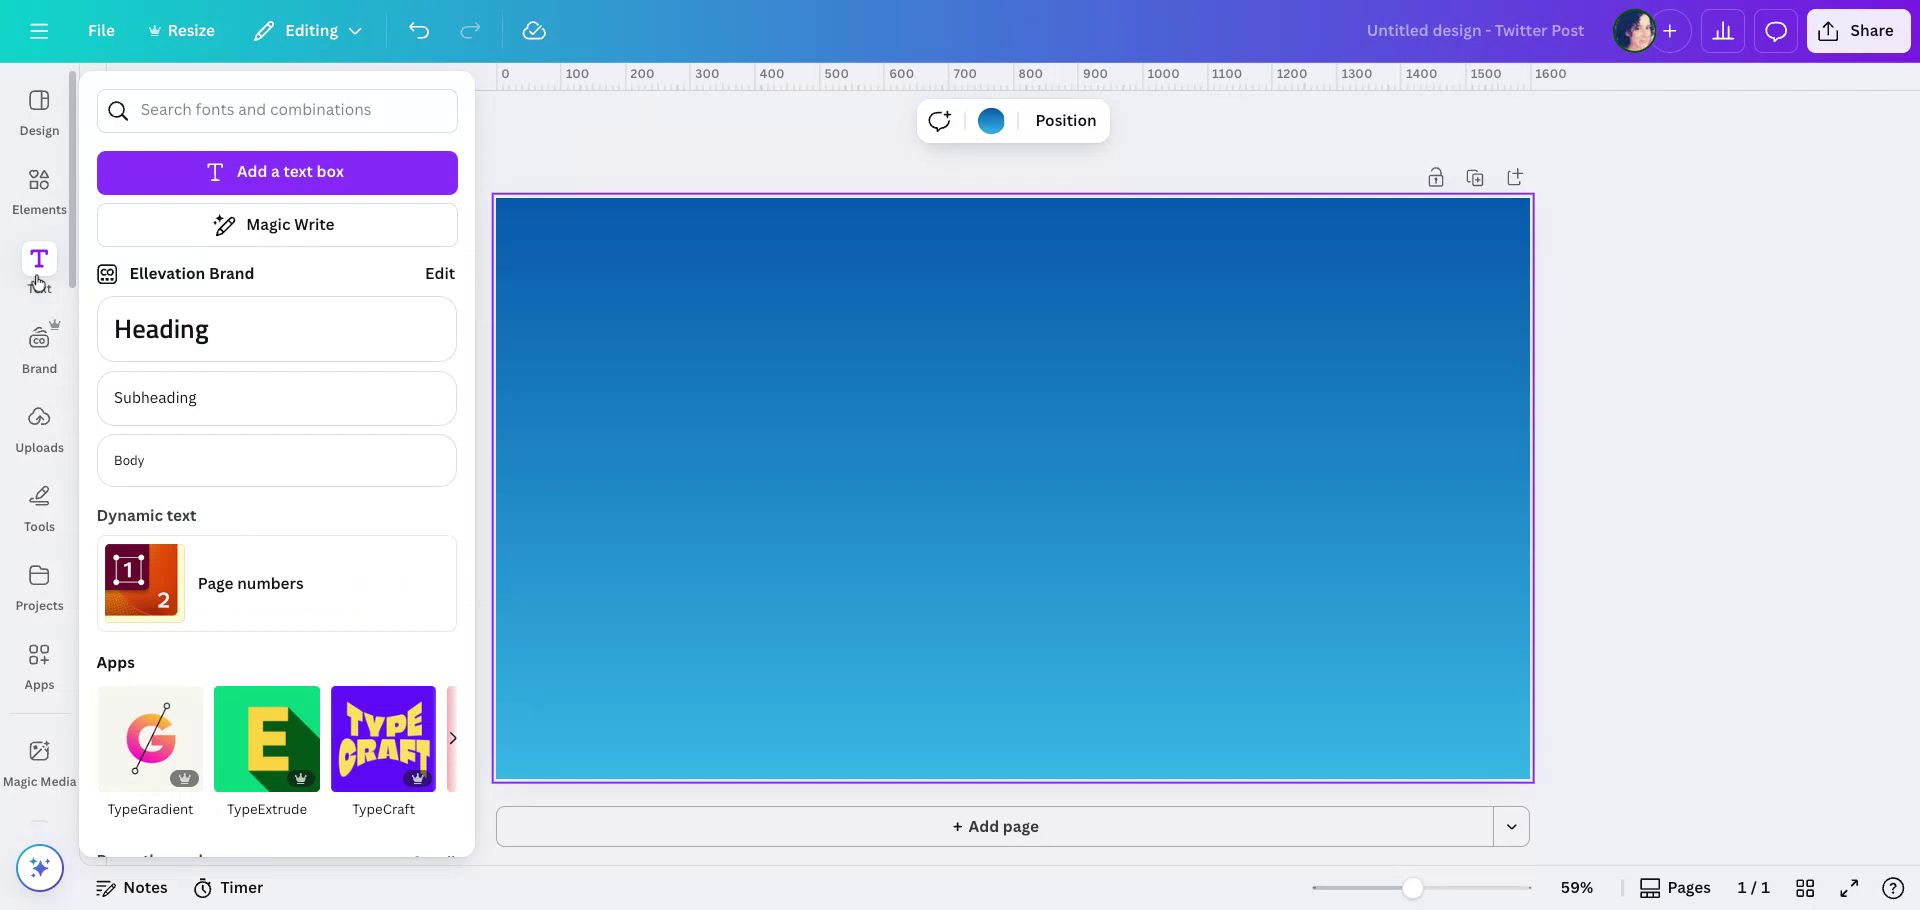
Task: Open the Elements panel
Action: 39,190
